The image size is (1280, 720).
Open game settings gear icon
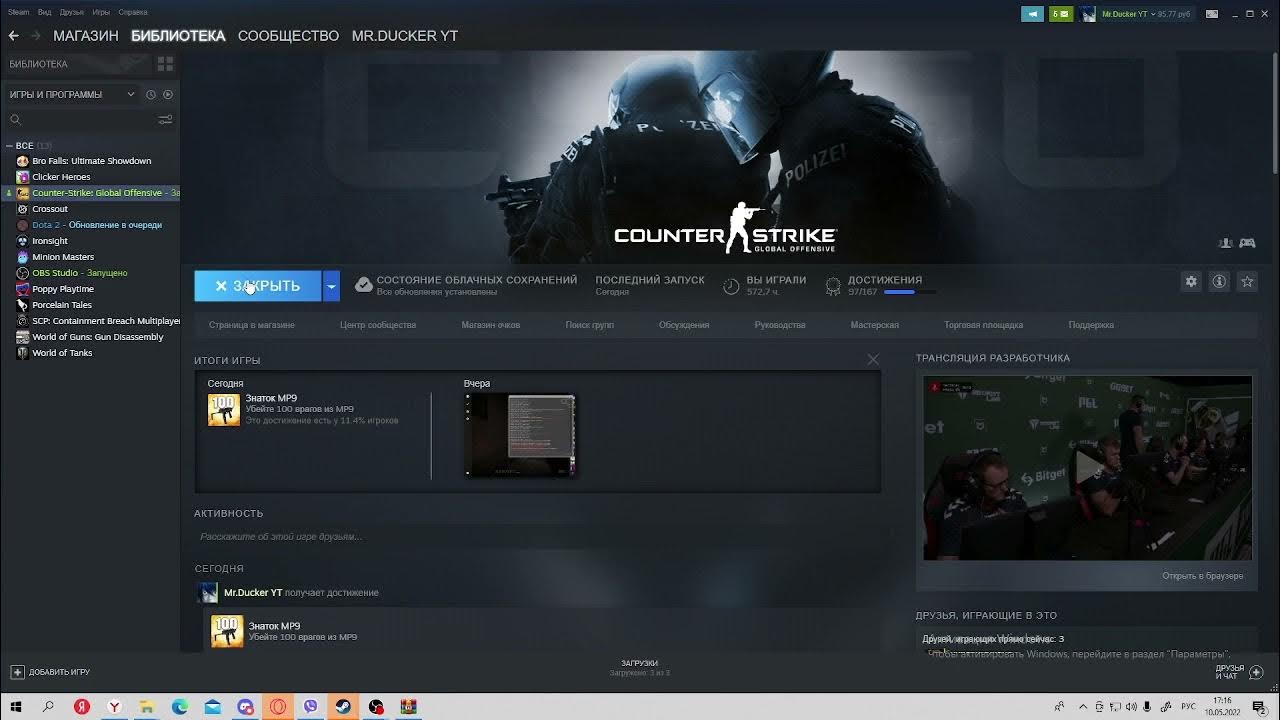click(x=1191, y=282)
